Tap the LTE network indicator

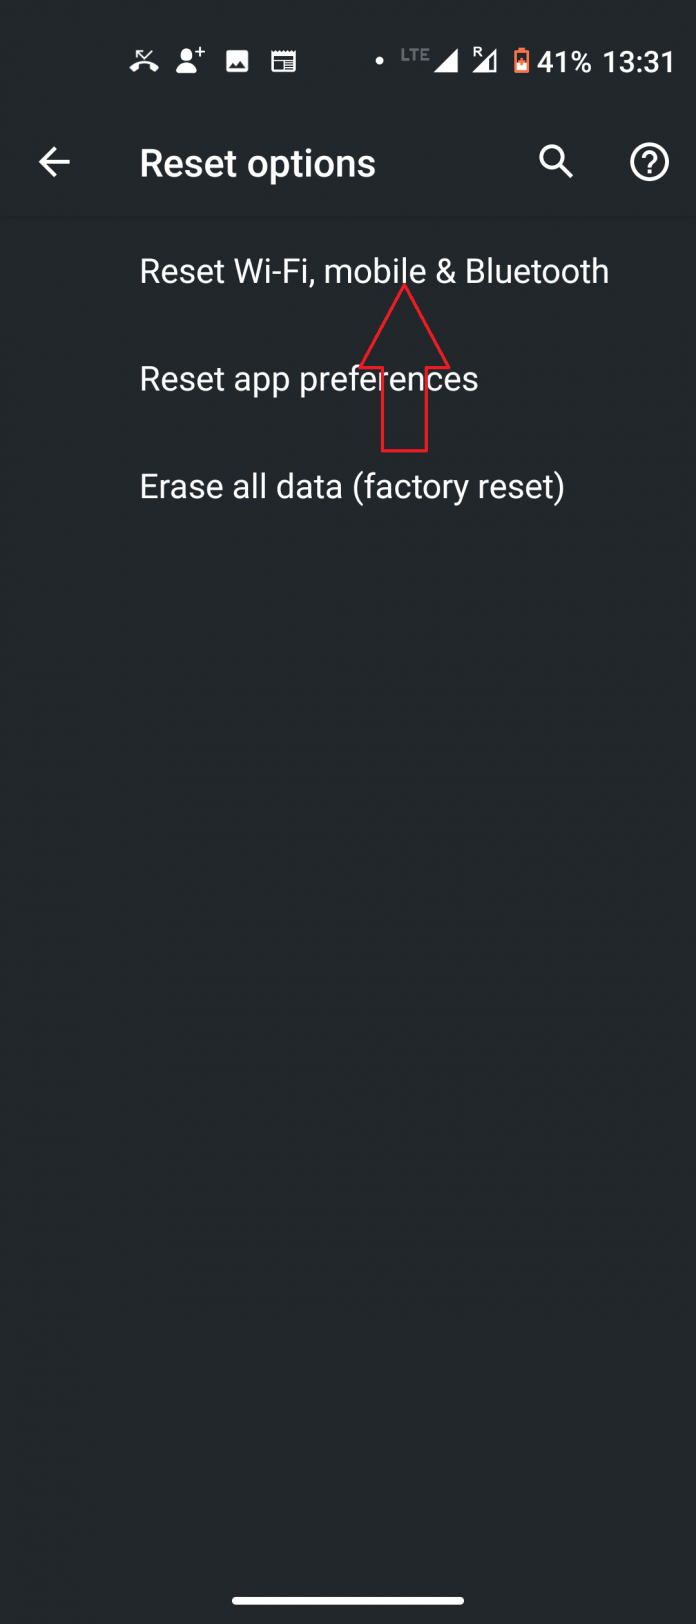(x=413, y=56)
